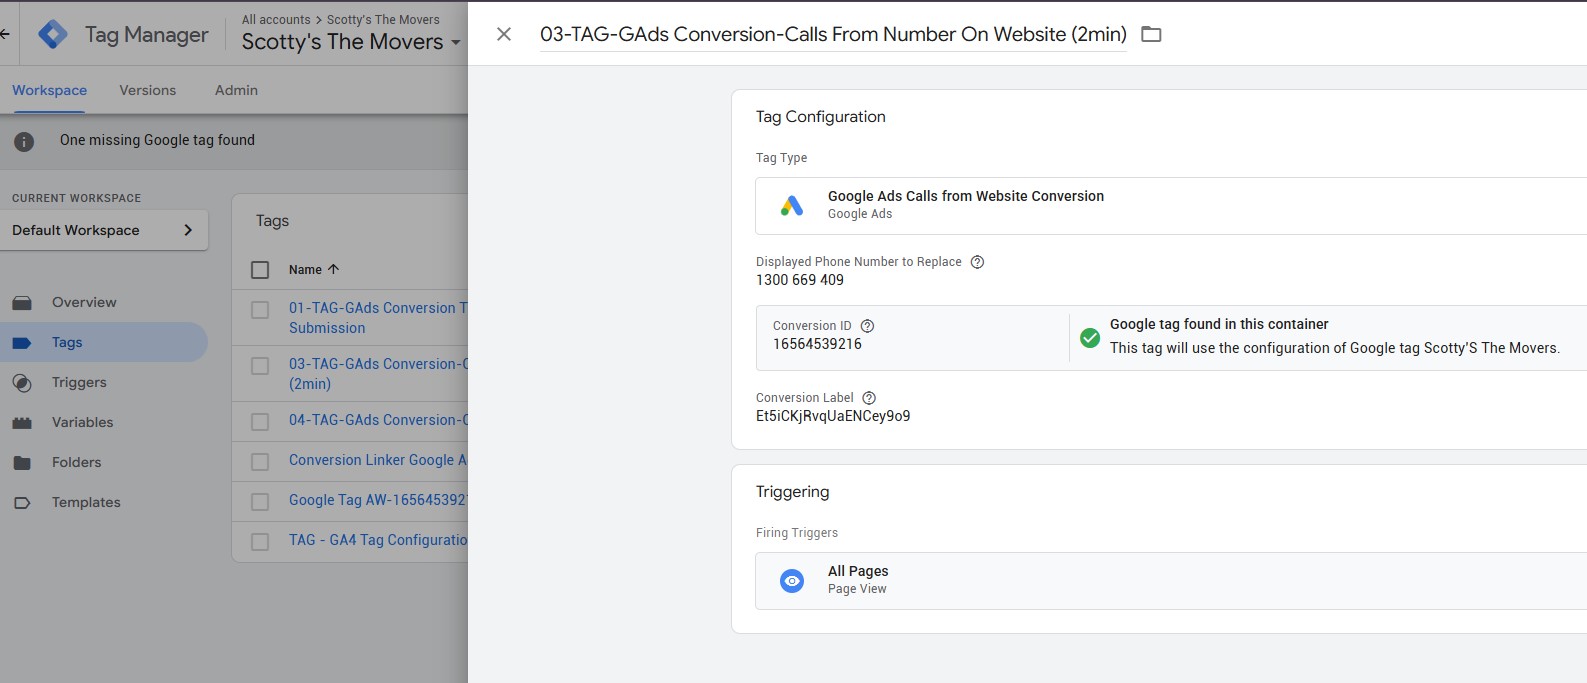Open help for Conversion Label
Image resolution: width=1587 pixels, height=683 pixels.
pos(869,398)
